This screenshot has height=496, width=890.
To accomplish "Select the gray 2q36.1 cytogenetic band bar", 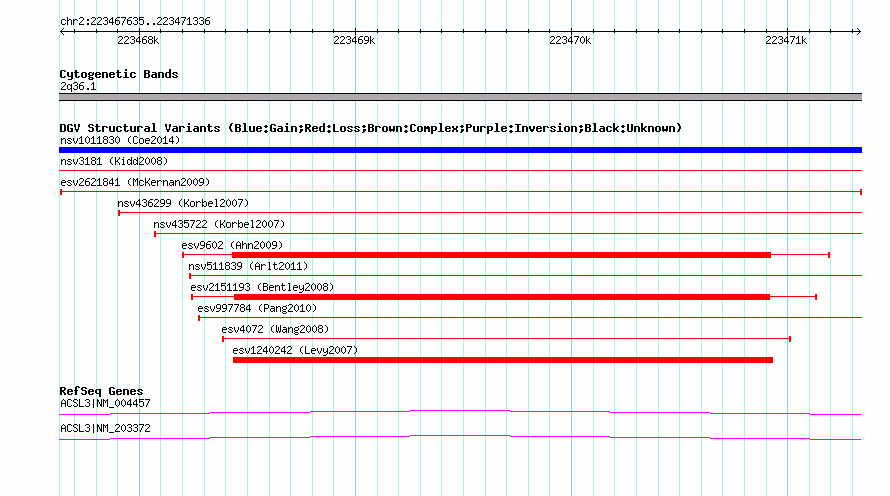I will click(x=460, y=97).
